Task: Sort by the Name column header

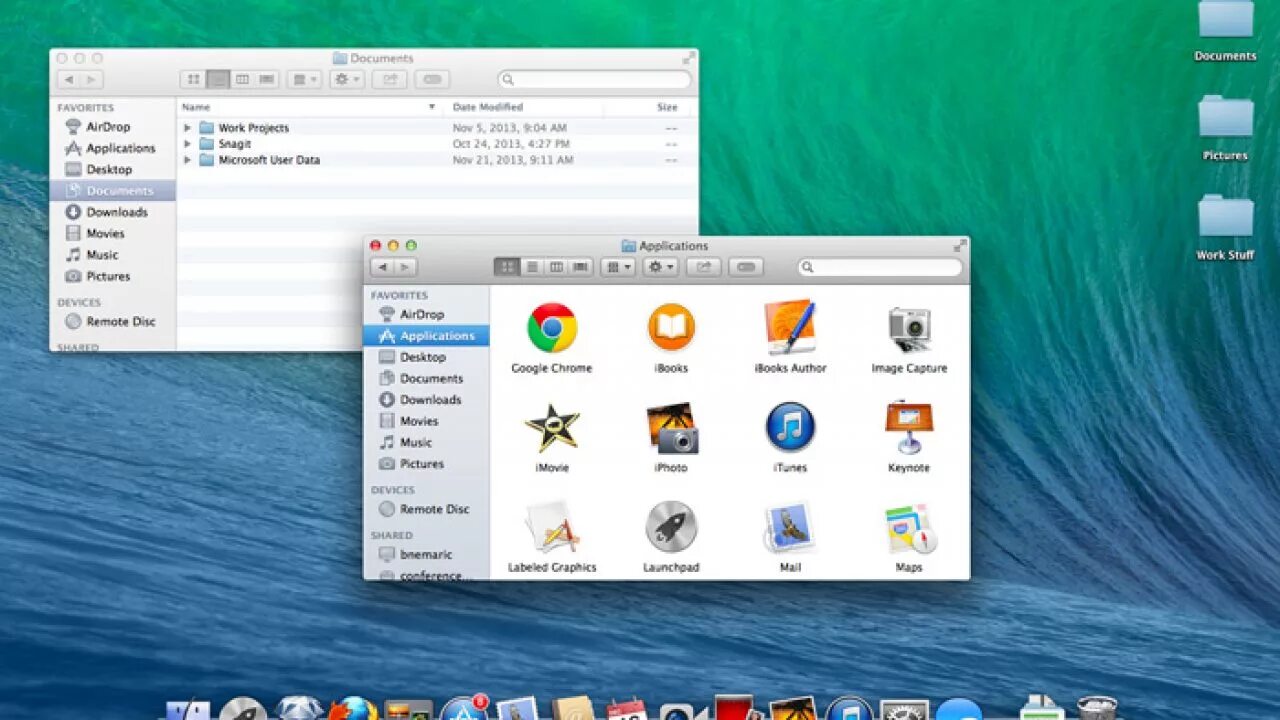Action: (310, 107)
